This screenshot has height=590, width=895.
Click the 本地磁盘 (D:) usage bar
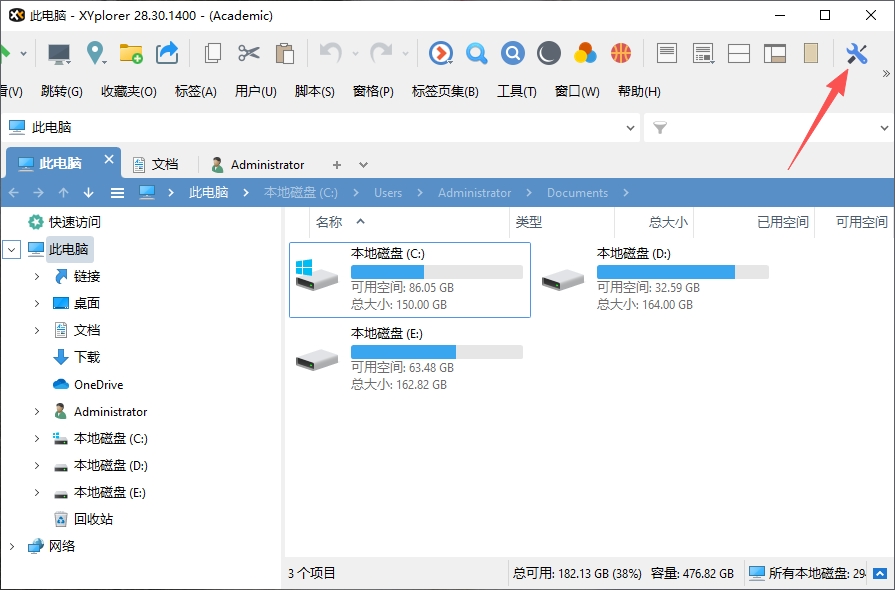pyautogui.click(x=683, y=272)
